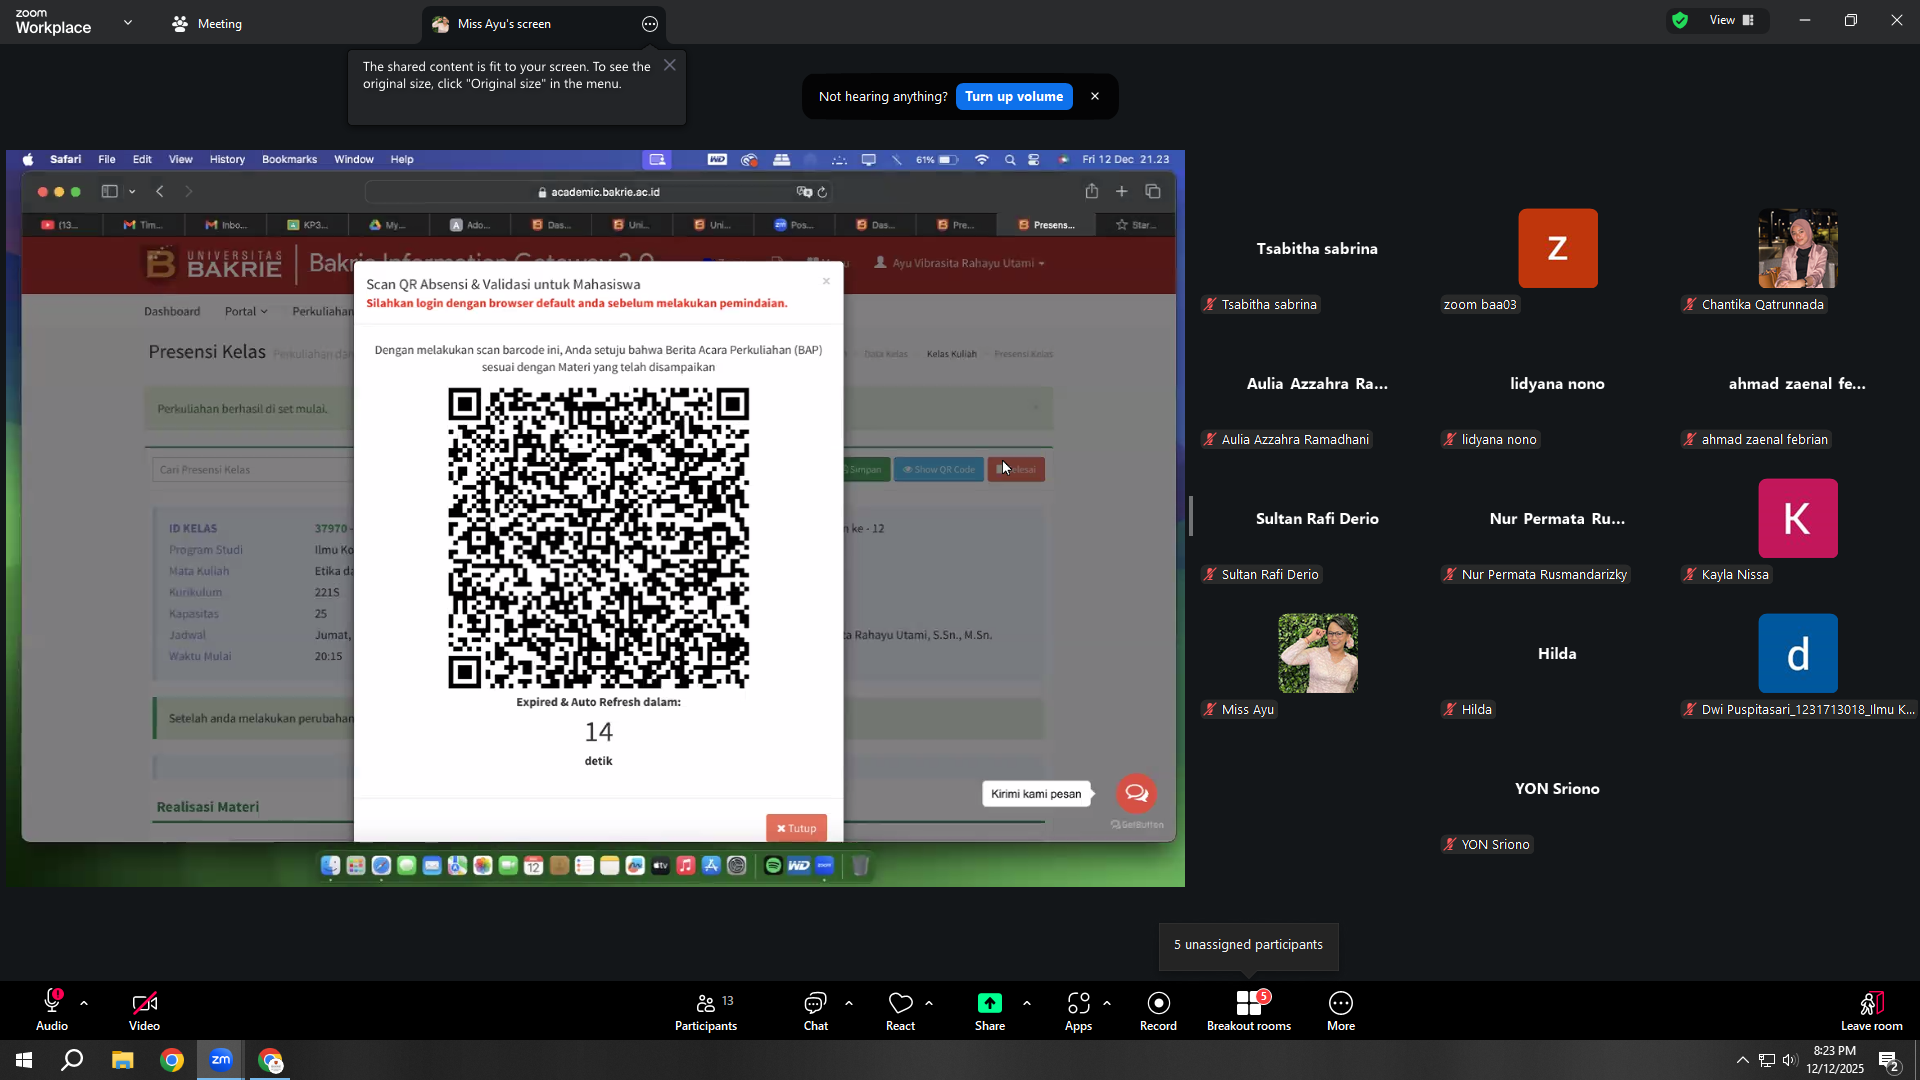Open the volume tray icon
1920x1080 pixels.
(x=1790, y=1060)
